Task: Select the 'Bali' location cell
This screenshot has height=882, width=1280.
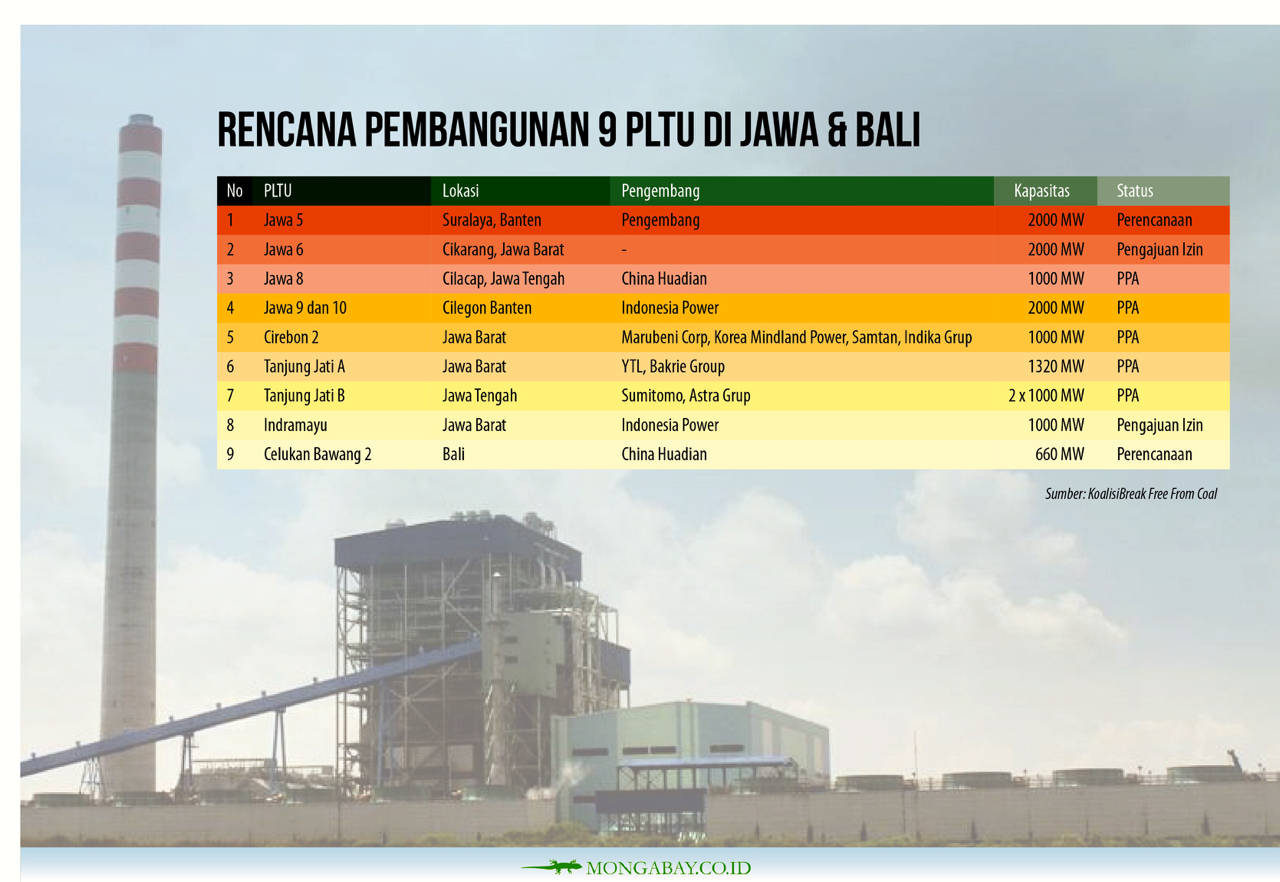Action: point(453,454)
